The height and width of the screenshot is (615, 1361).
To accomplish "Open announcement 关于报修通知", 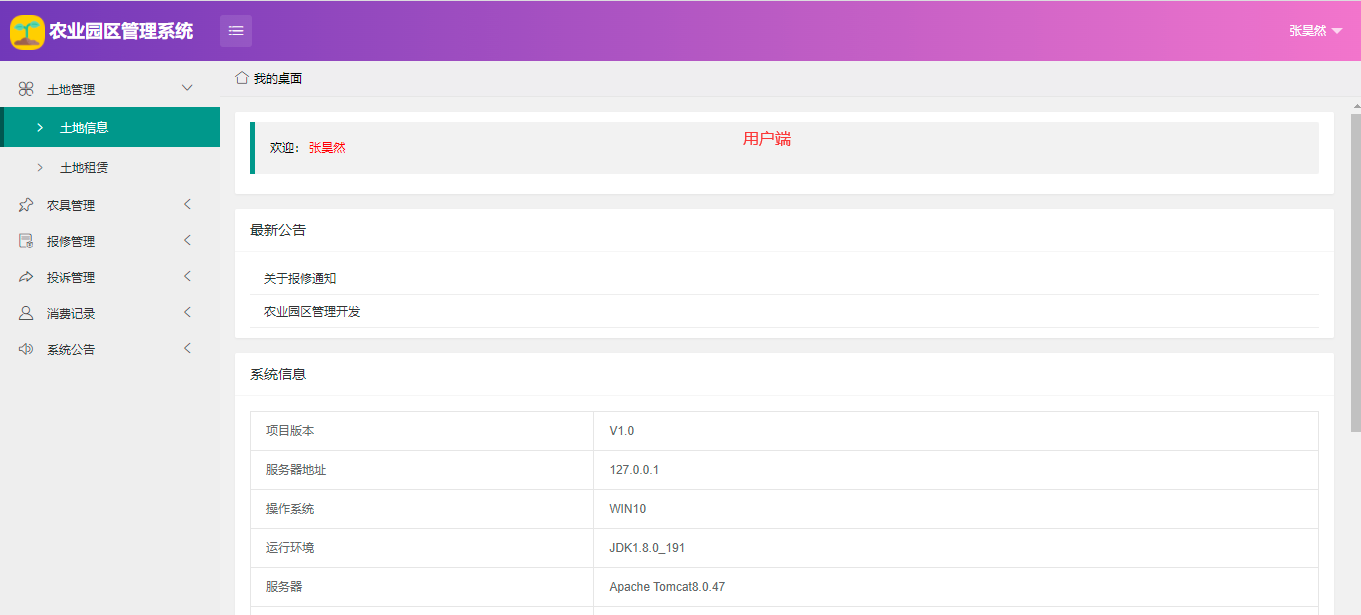I will coord(300,278).
